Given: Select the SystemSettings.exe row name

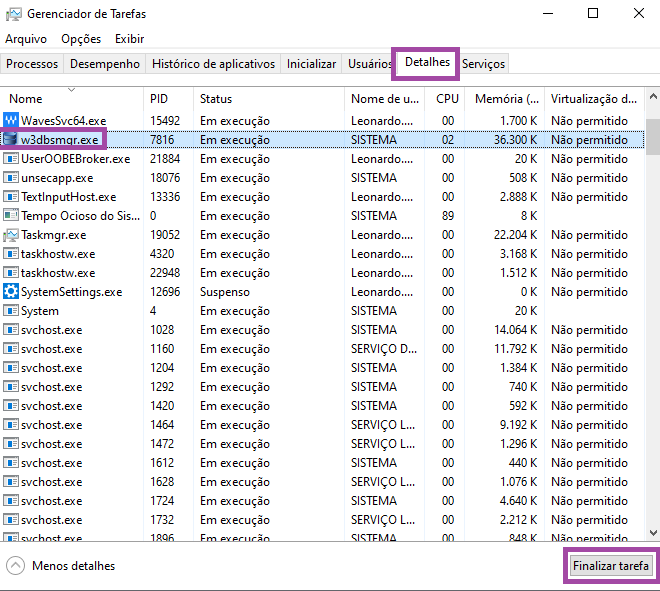Looking at the screenshot, I should coord(72,292).
